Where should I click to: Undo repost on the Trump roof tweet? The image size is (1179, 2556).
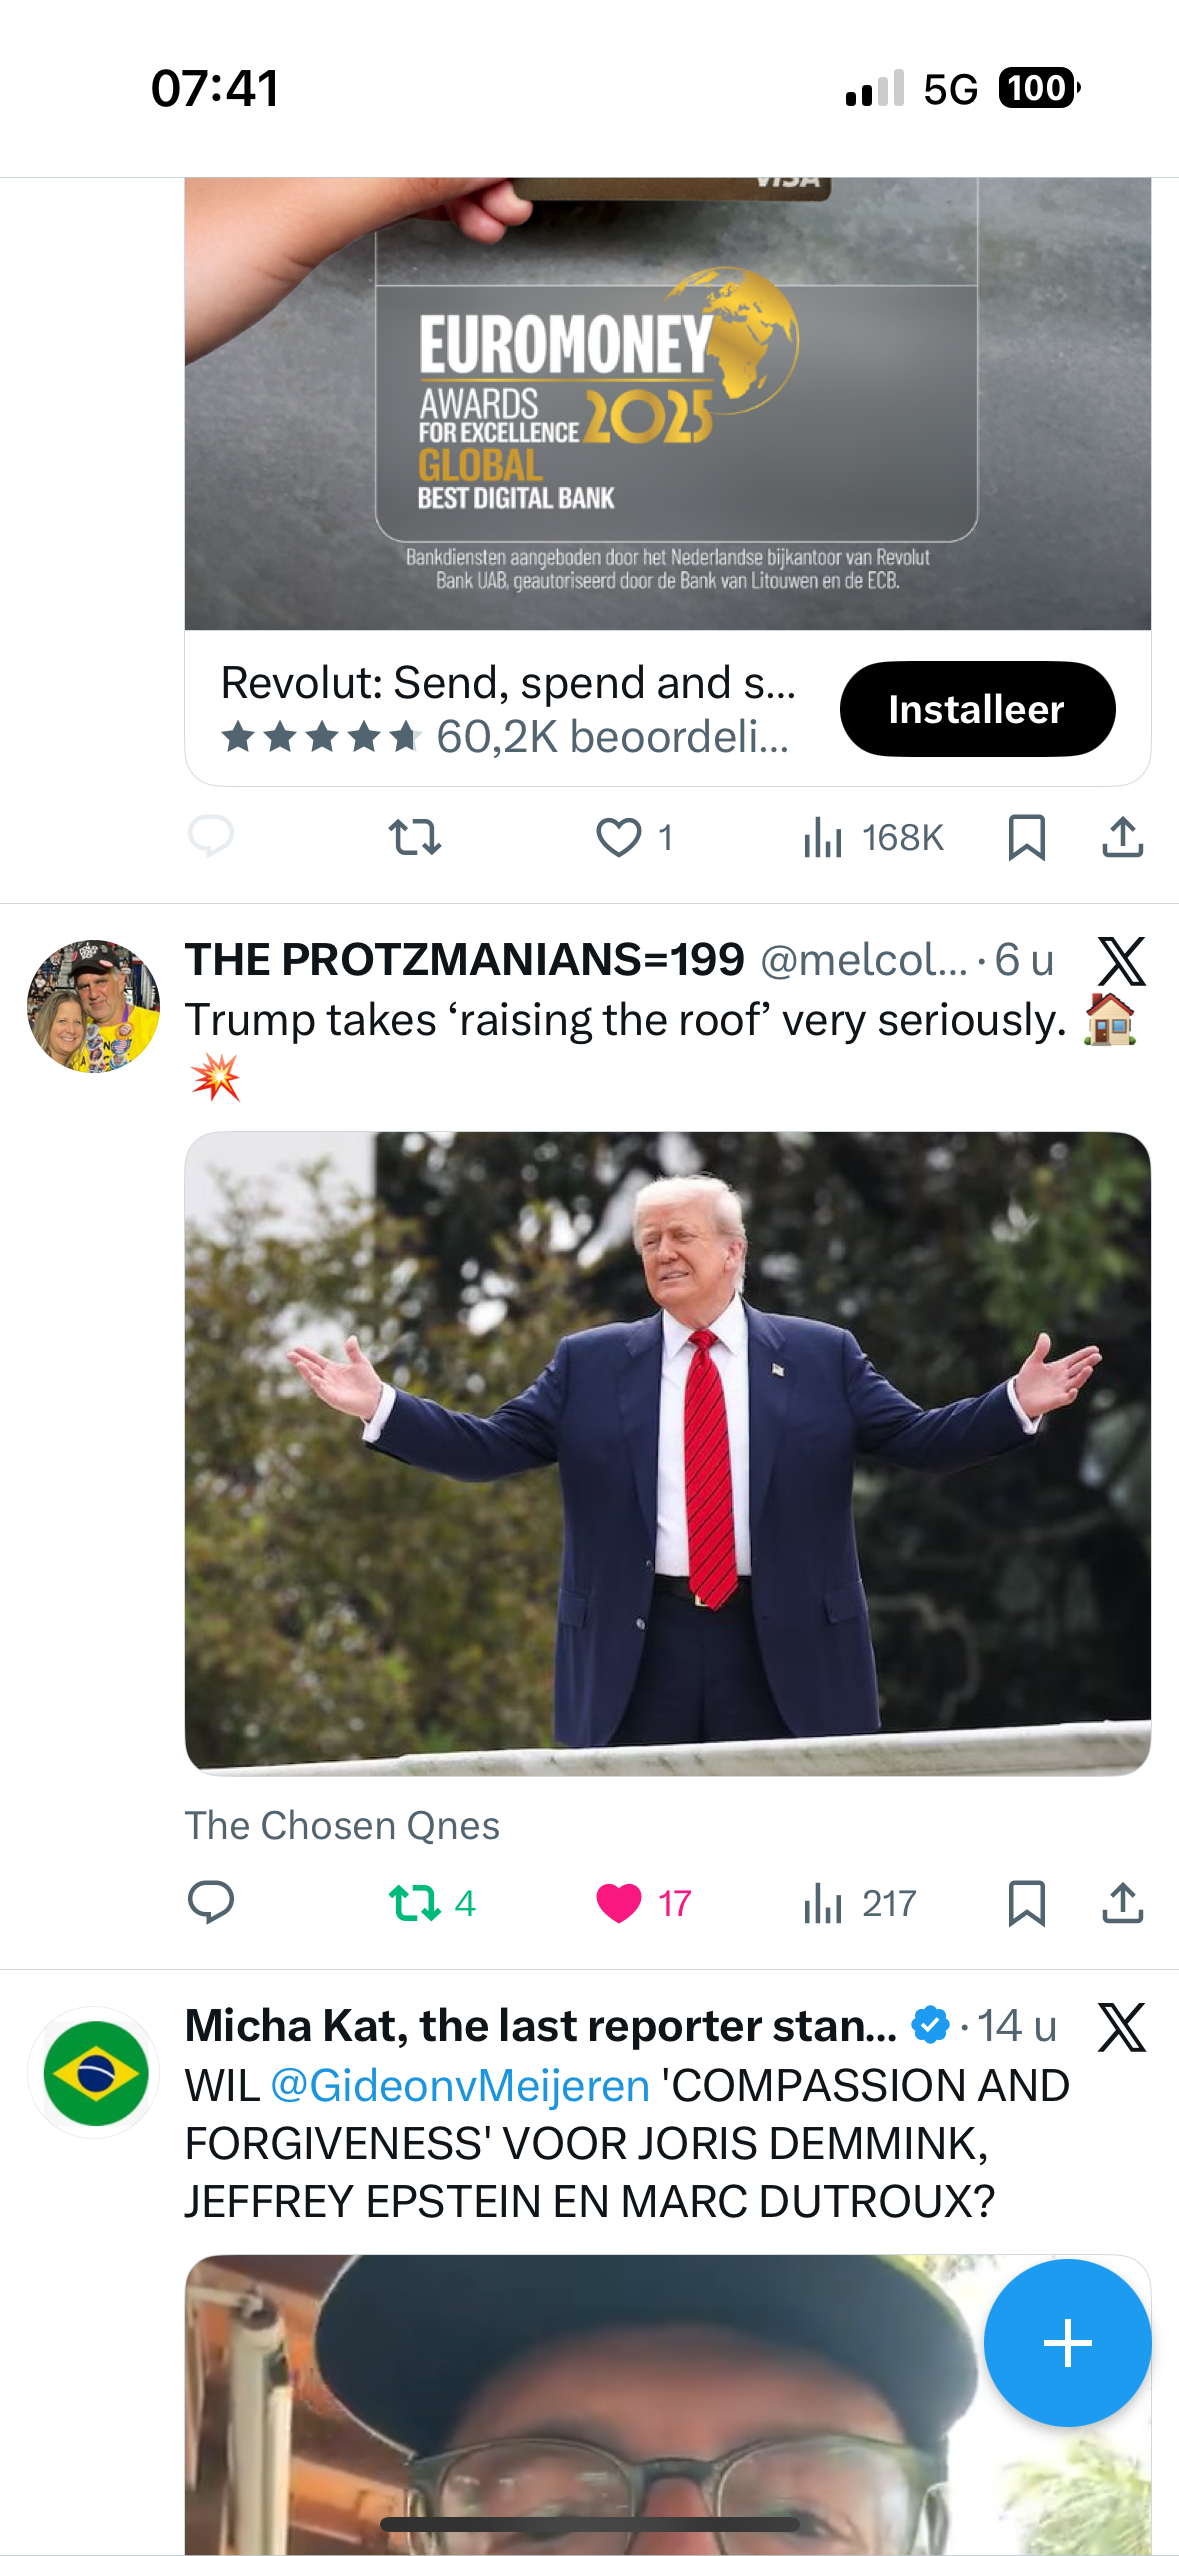415,1902
